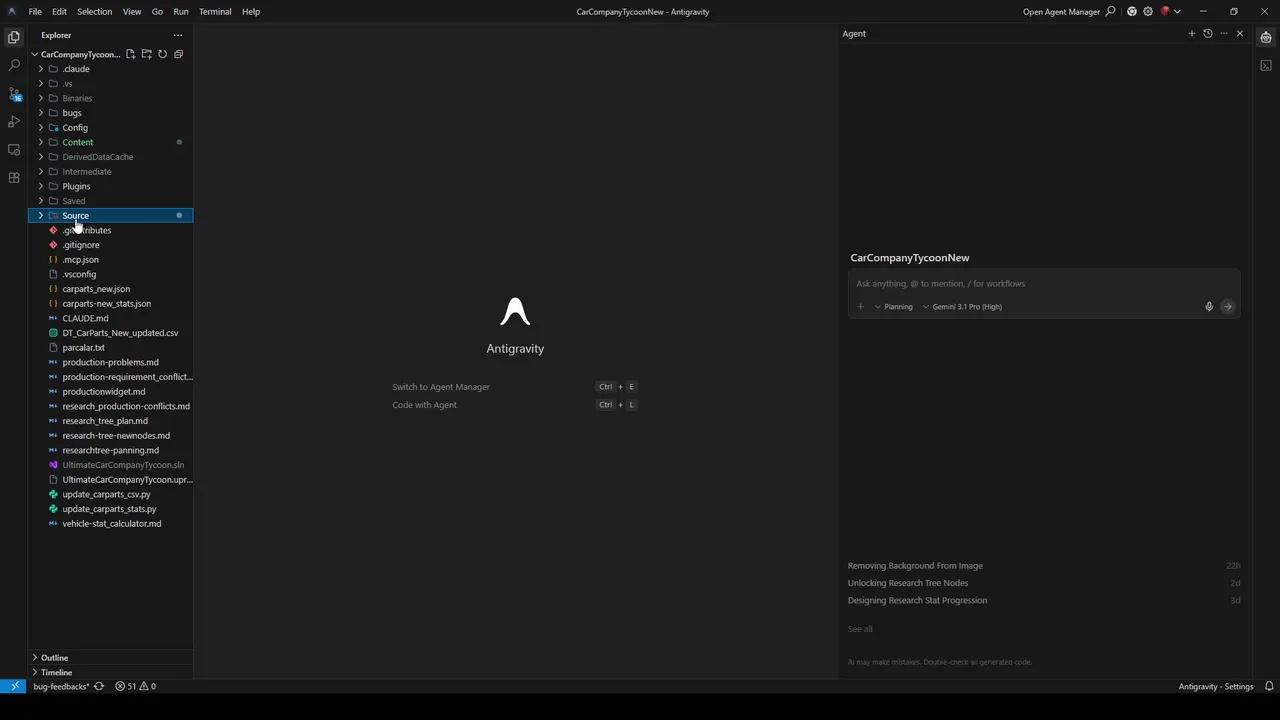Open the Terminal menu
The image size is (1280, 720).
coord(215,11)
